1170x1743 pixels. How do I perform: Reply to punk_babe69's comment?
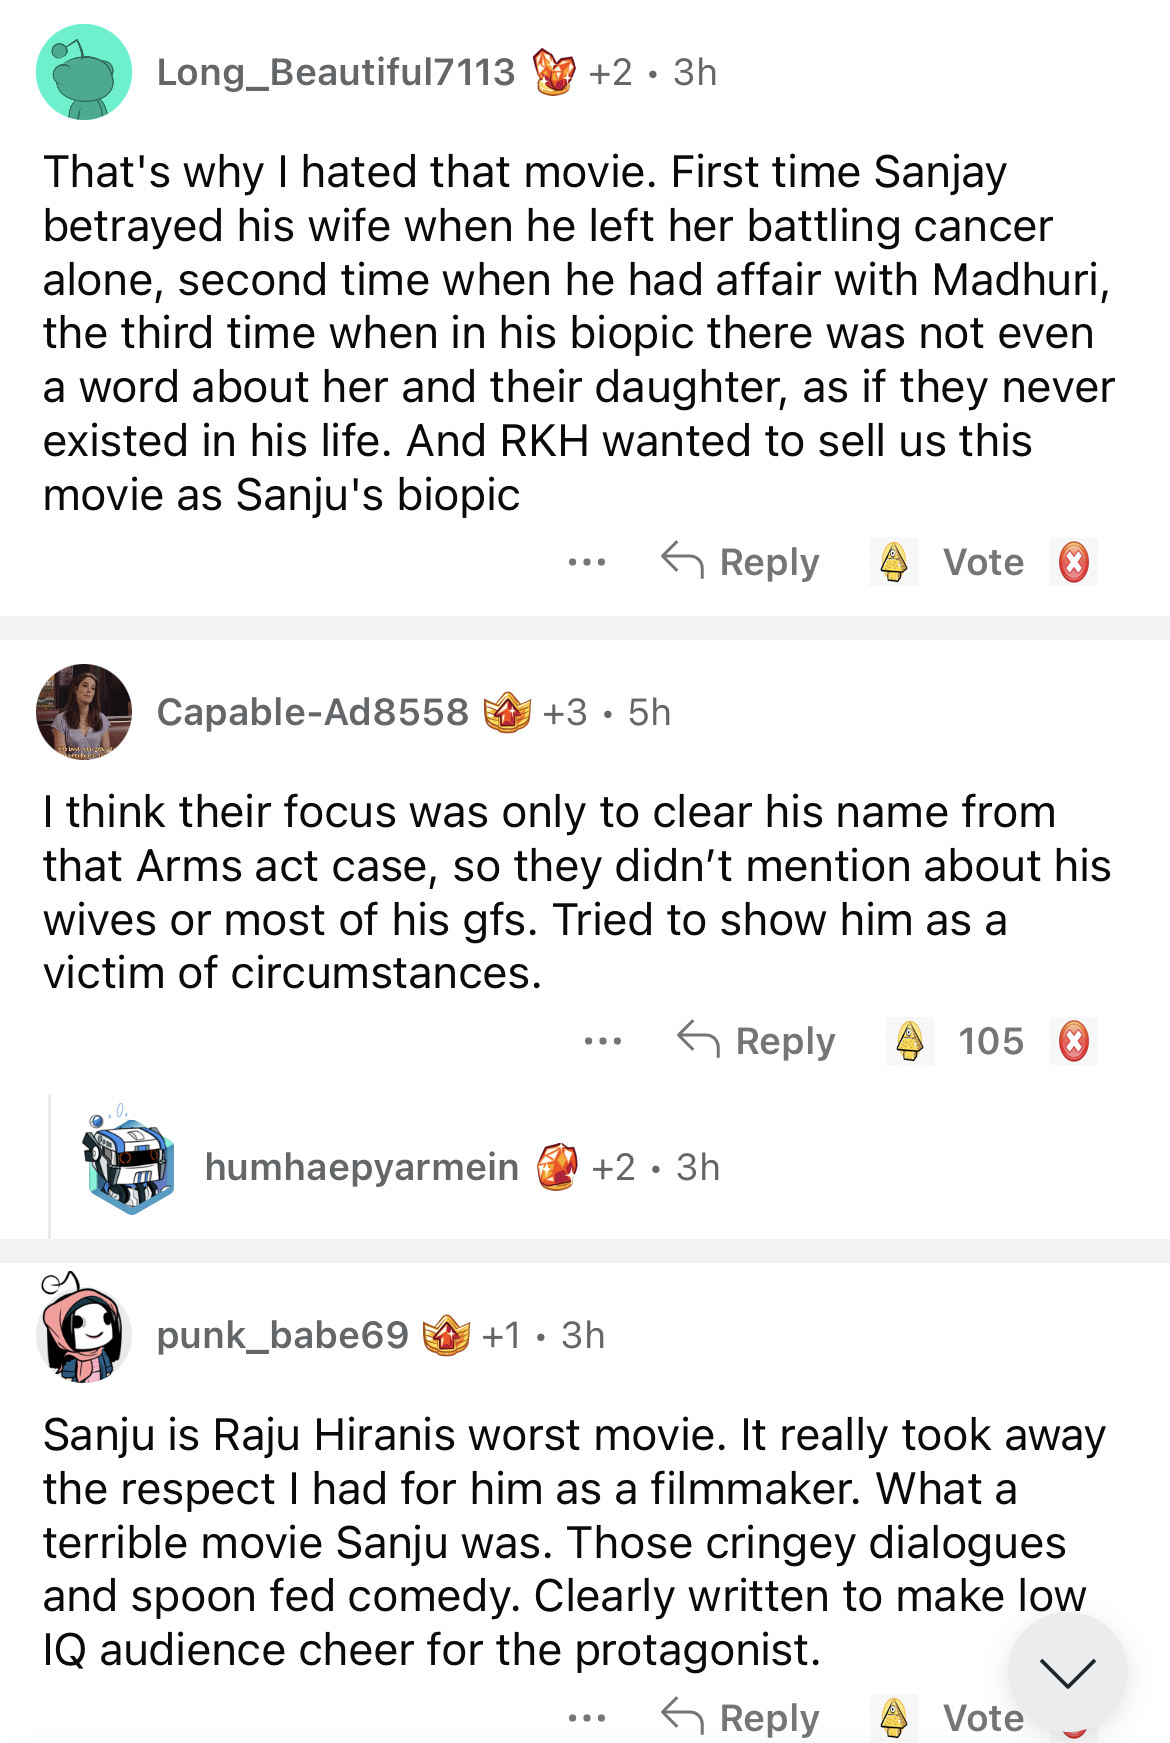[x=741, y=1717]
